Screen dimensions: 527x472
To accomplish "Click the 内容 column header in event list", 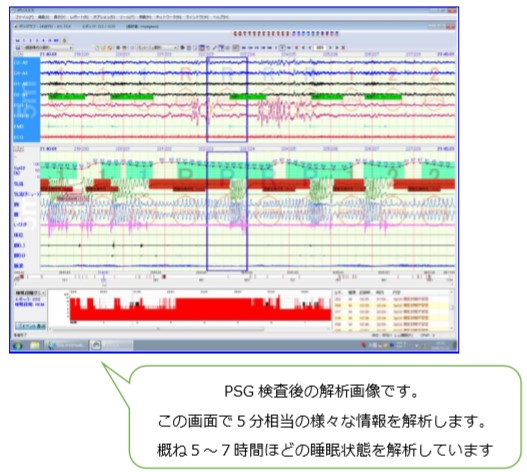I will 396,292.
